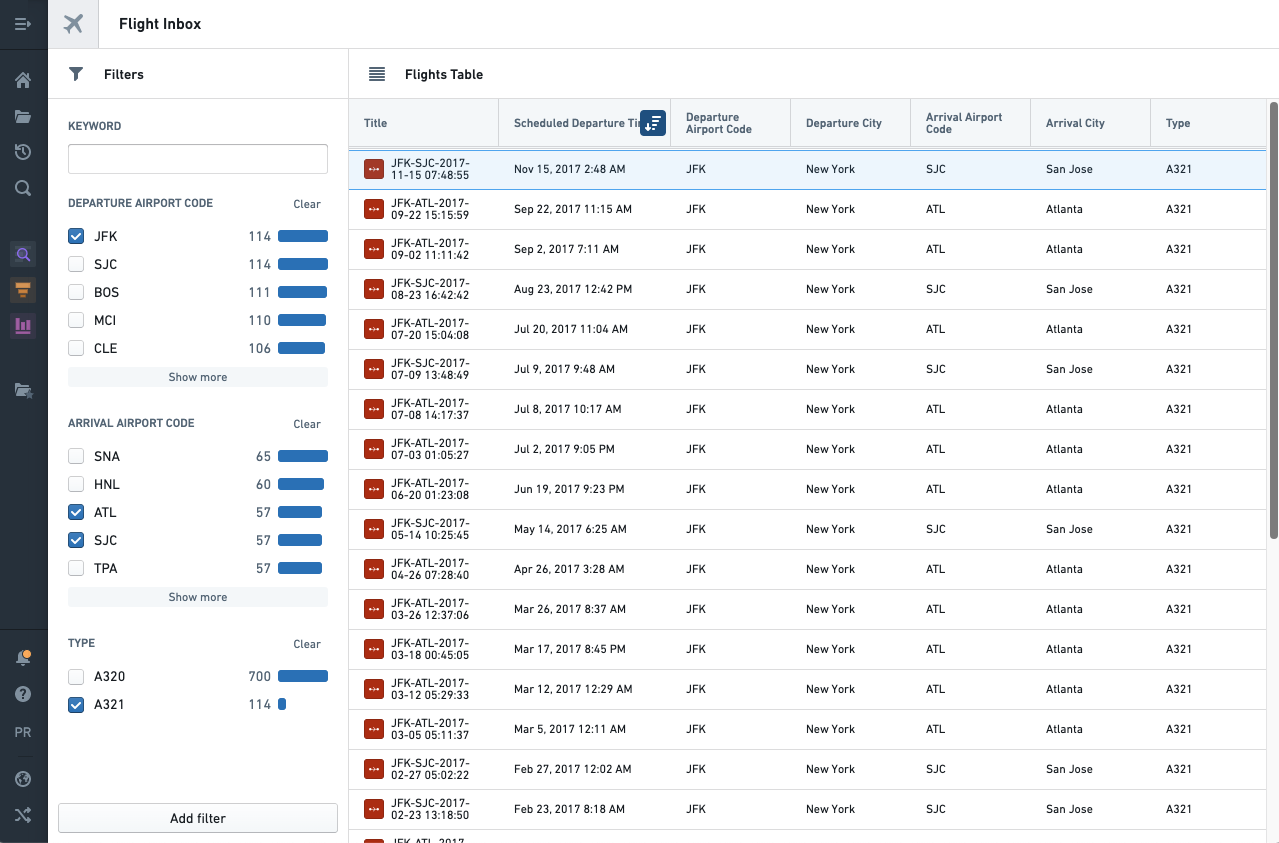
Task: Click the shuffle arrows icon in sidebar
Action: point(23,815)
